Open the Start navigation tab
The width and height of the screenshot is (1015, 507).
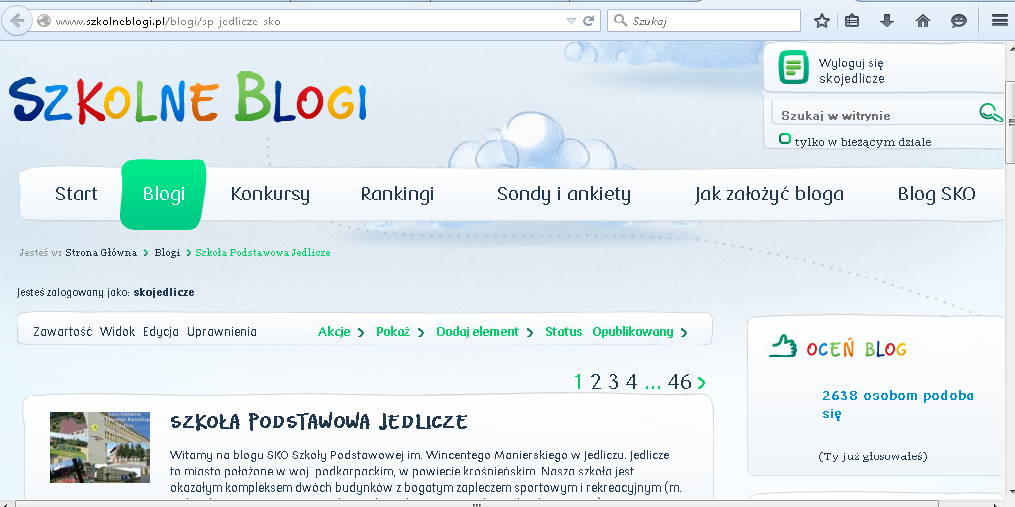(76, 194)
